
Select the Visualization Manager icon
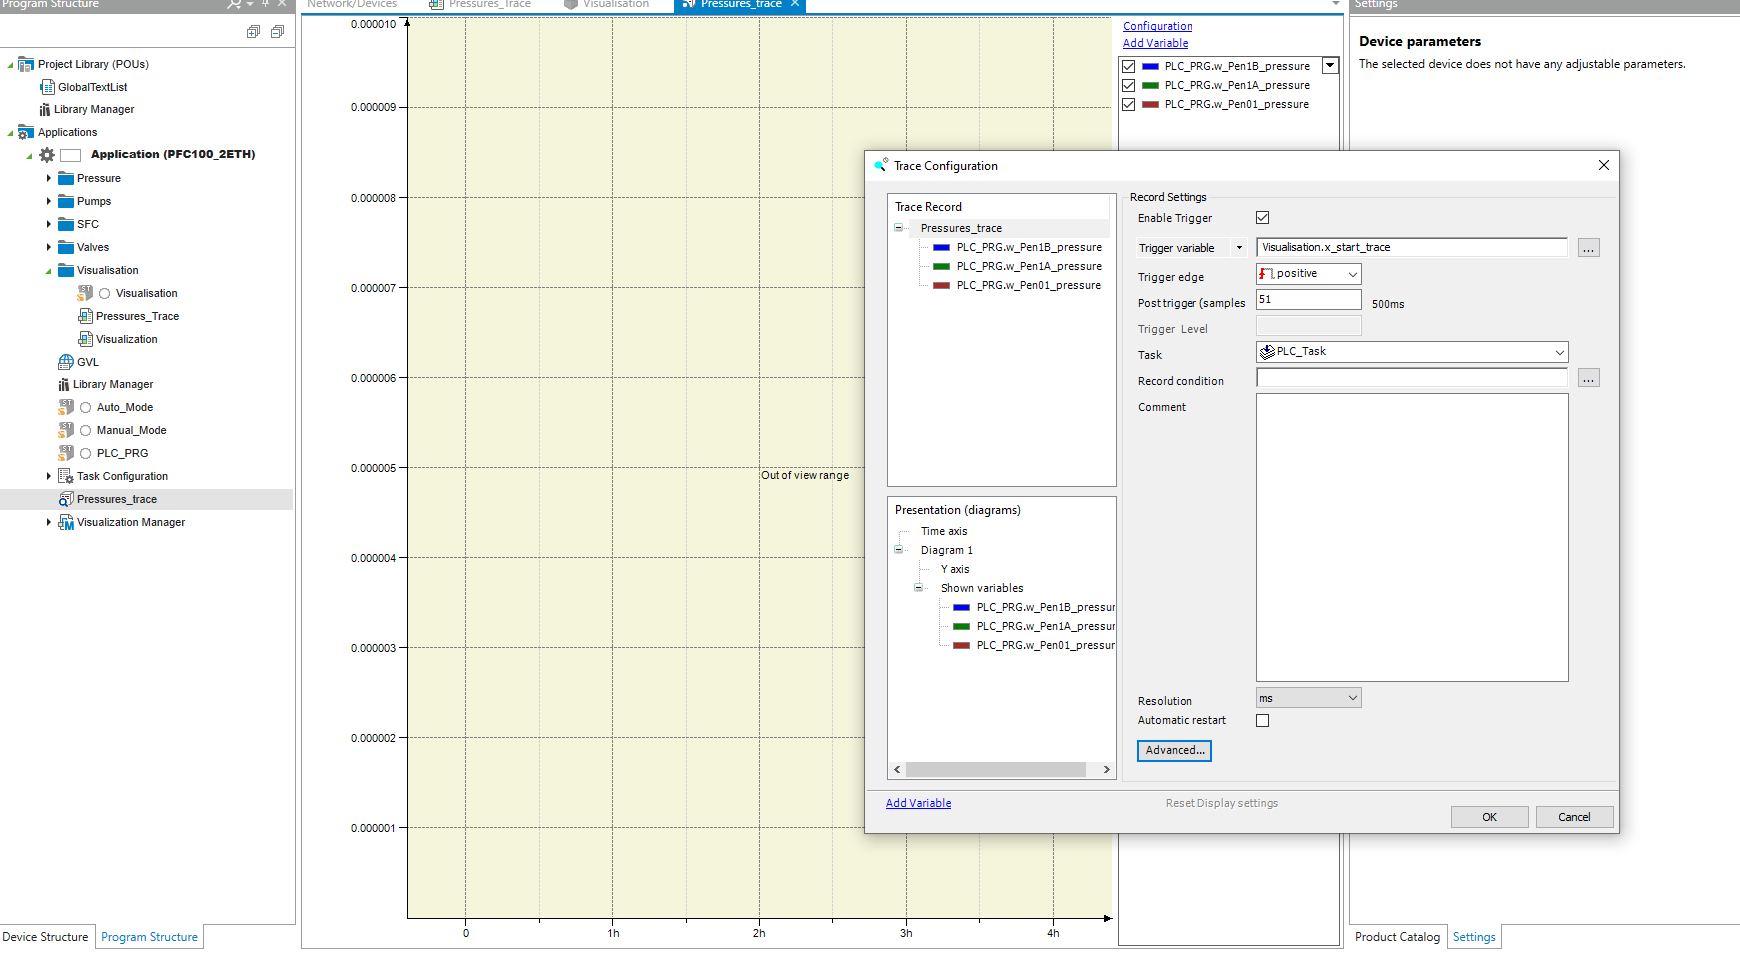point(66,522)
